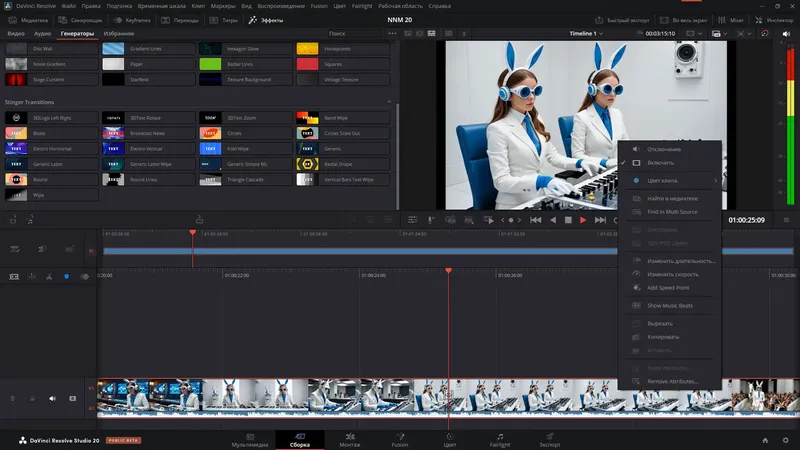Click the play reverse button

[553, 220]
